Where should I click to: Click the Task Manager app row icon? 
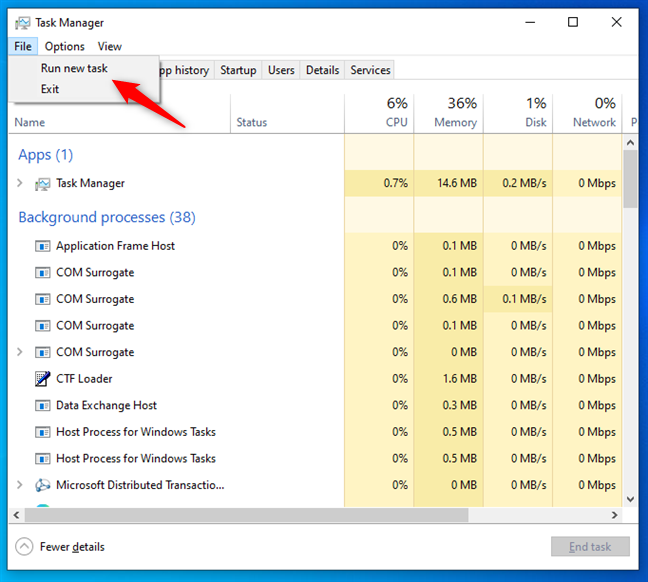(43, 184)
